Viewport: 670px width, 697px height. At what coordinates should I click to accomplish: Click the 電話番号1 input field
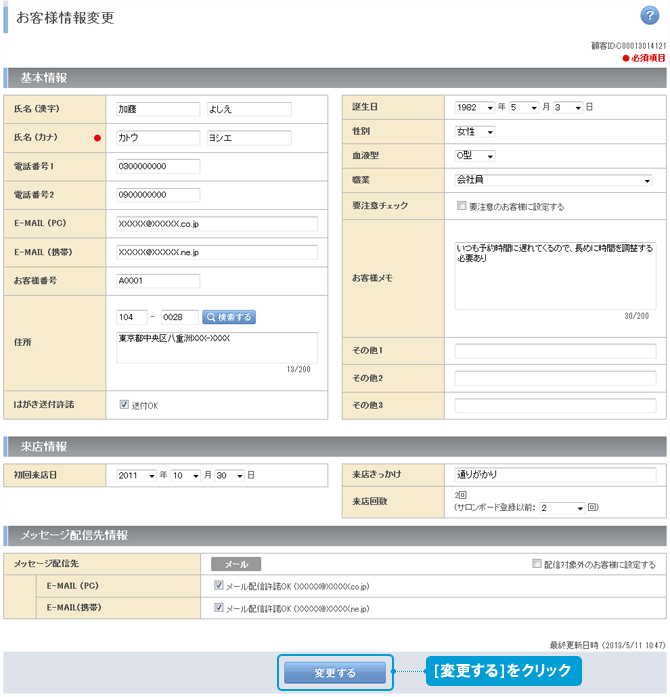[158, 166]
